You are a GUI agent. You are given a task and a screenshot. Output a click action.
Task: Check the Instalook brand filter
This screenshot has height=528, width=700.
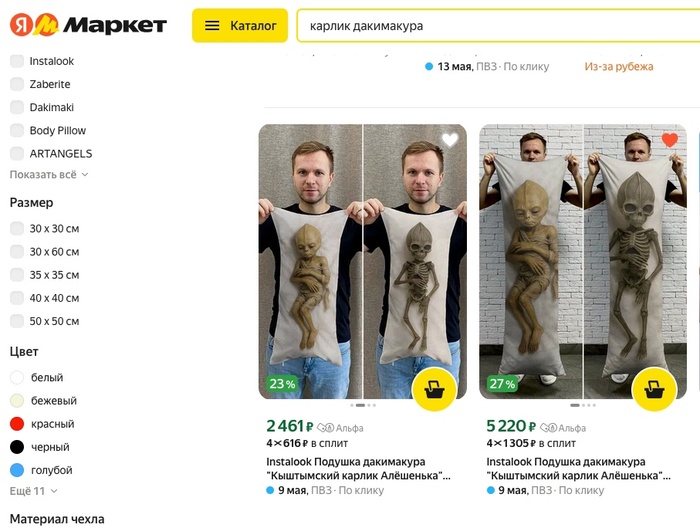click(x=17, y=61)
